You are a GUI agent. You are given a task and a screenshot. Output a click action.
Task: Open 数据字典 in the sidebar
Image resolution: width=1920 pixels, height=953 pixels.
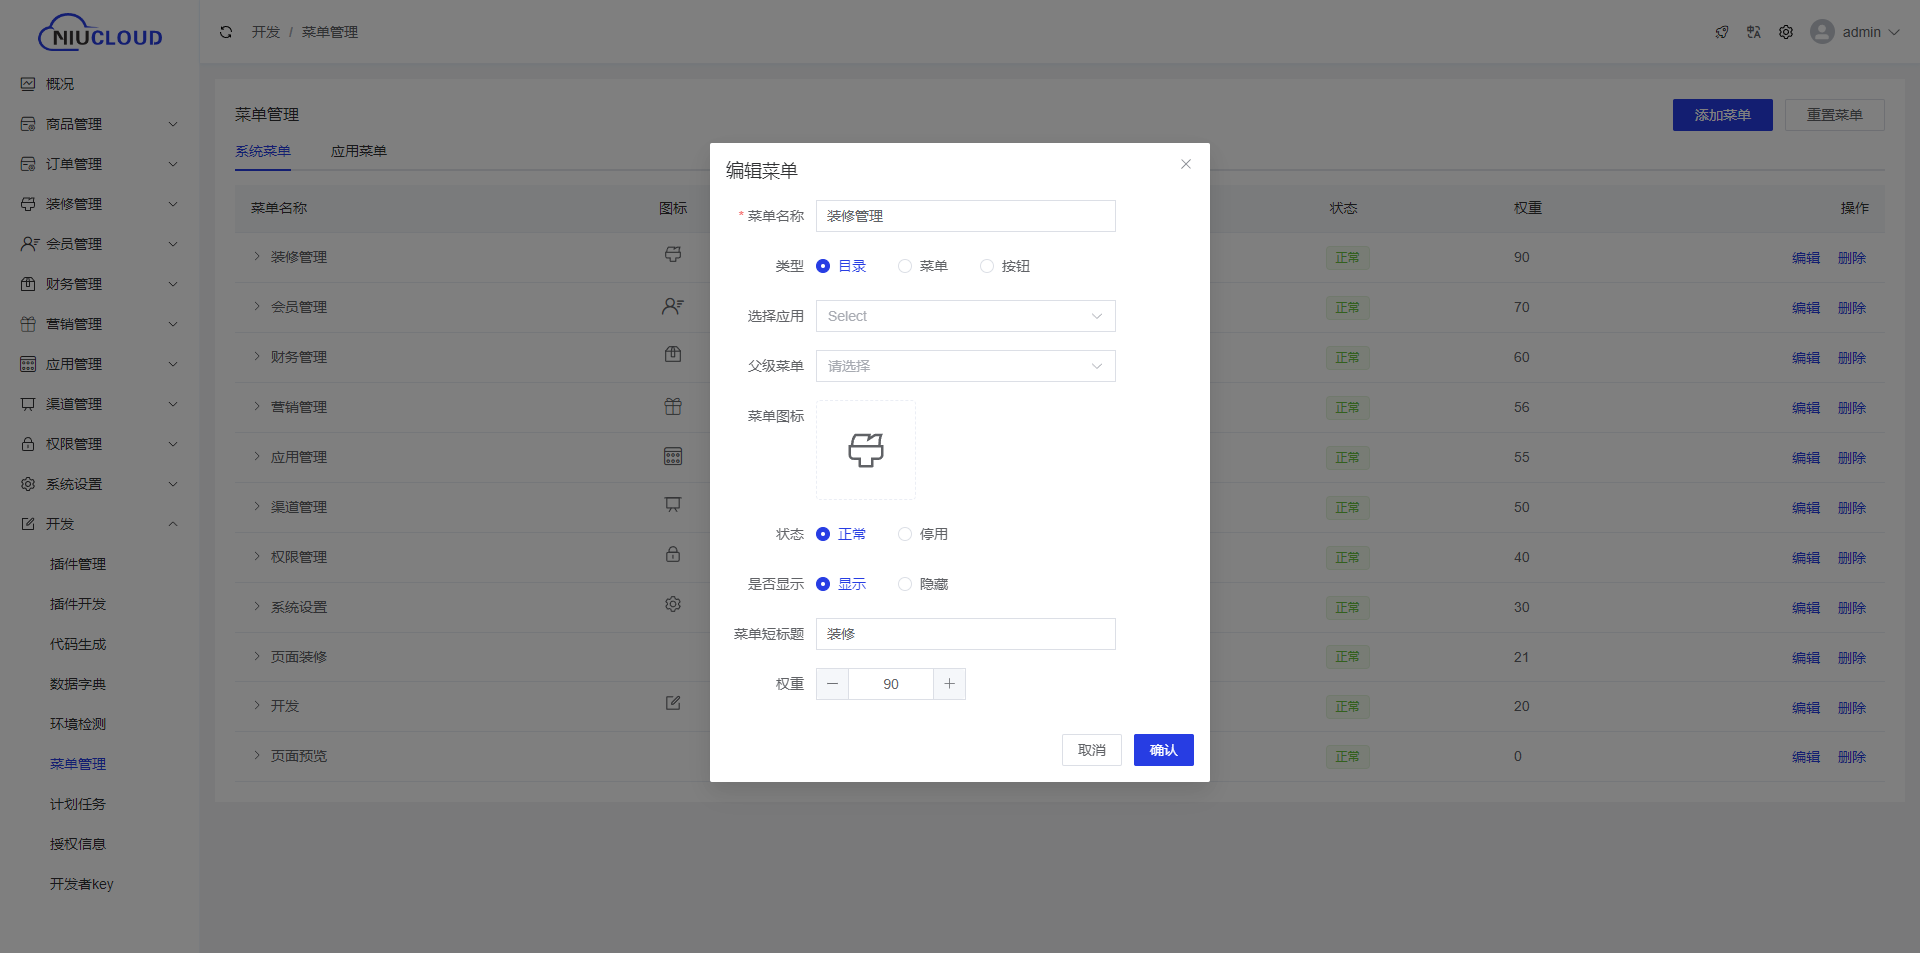[78, 684]
